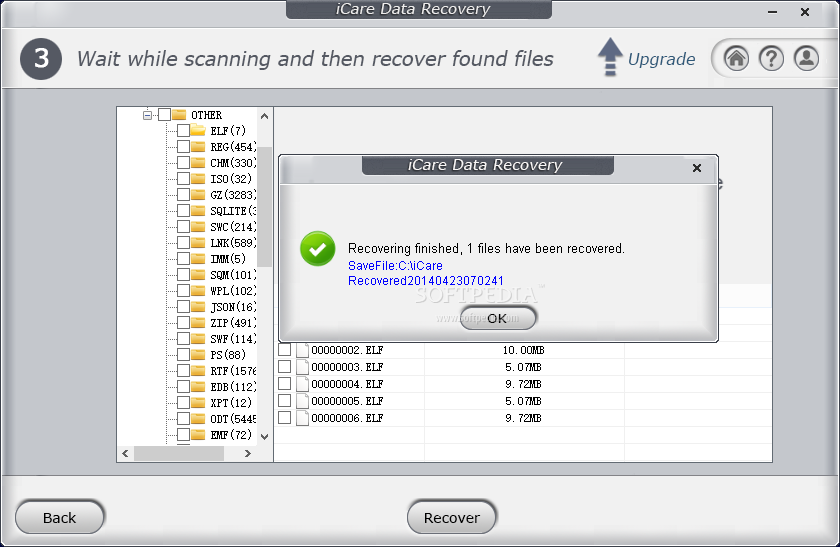Open the Help question mark icon

click(771, 58)
